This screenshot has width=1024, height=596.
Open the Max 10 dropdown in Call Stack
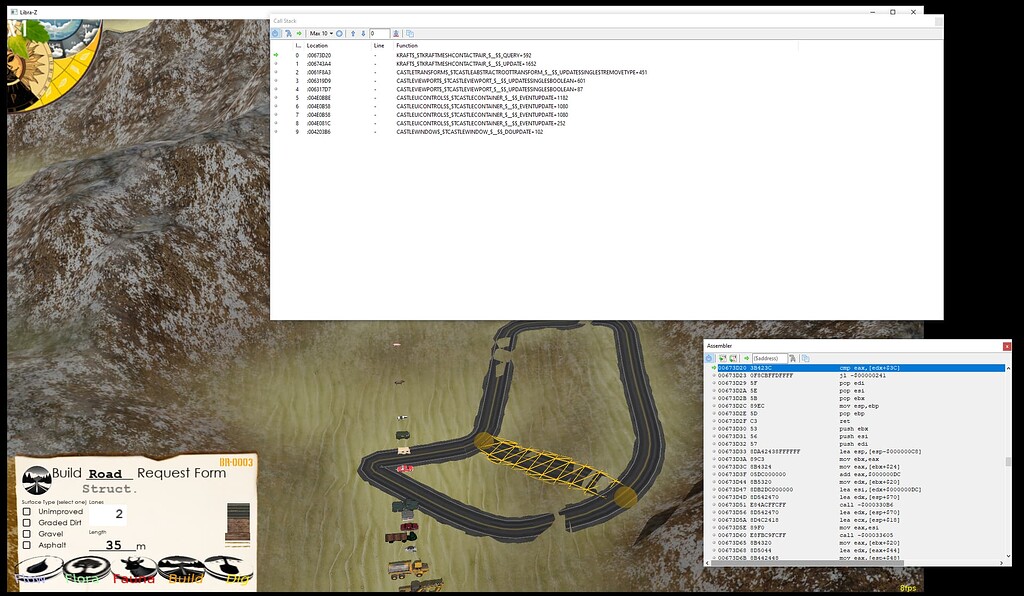pos(321,34)
